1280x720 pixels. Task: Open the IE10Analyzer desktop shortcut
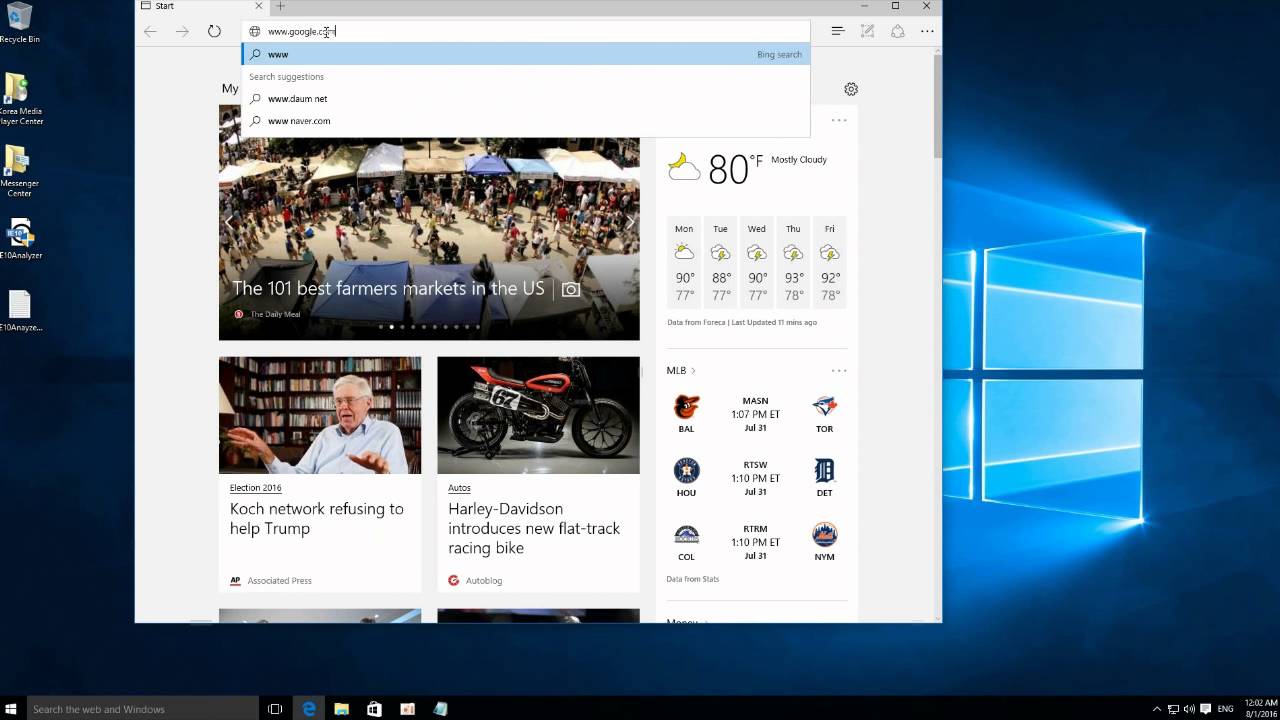[x=19, y=239]
